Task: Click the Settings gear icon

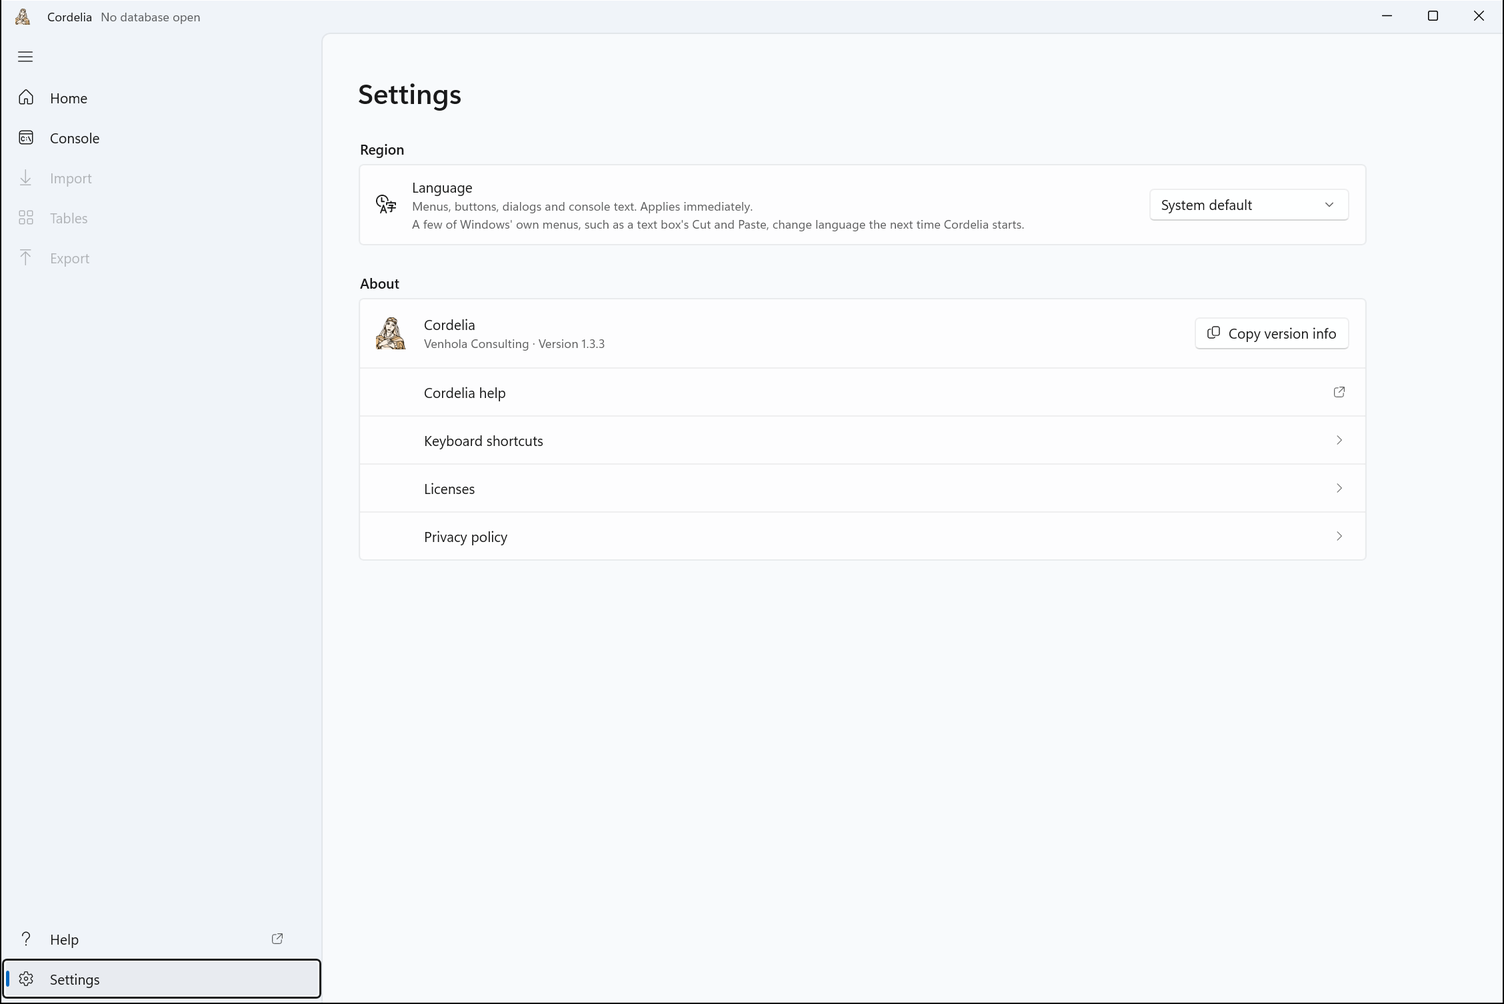Action: 26,979
